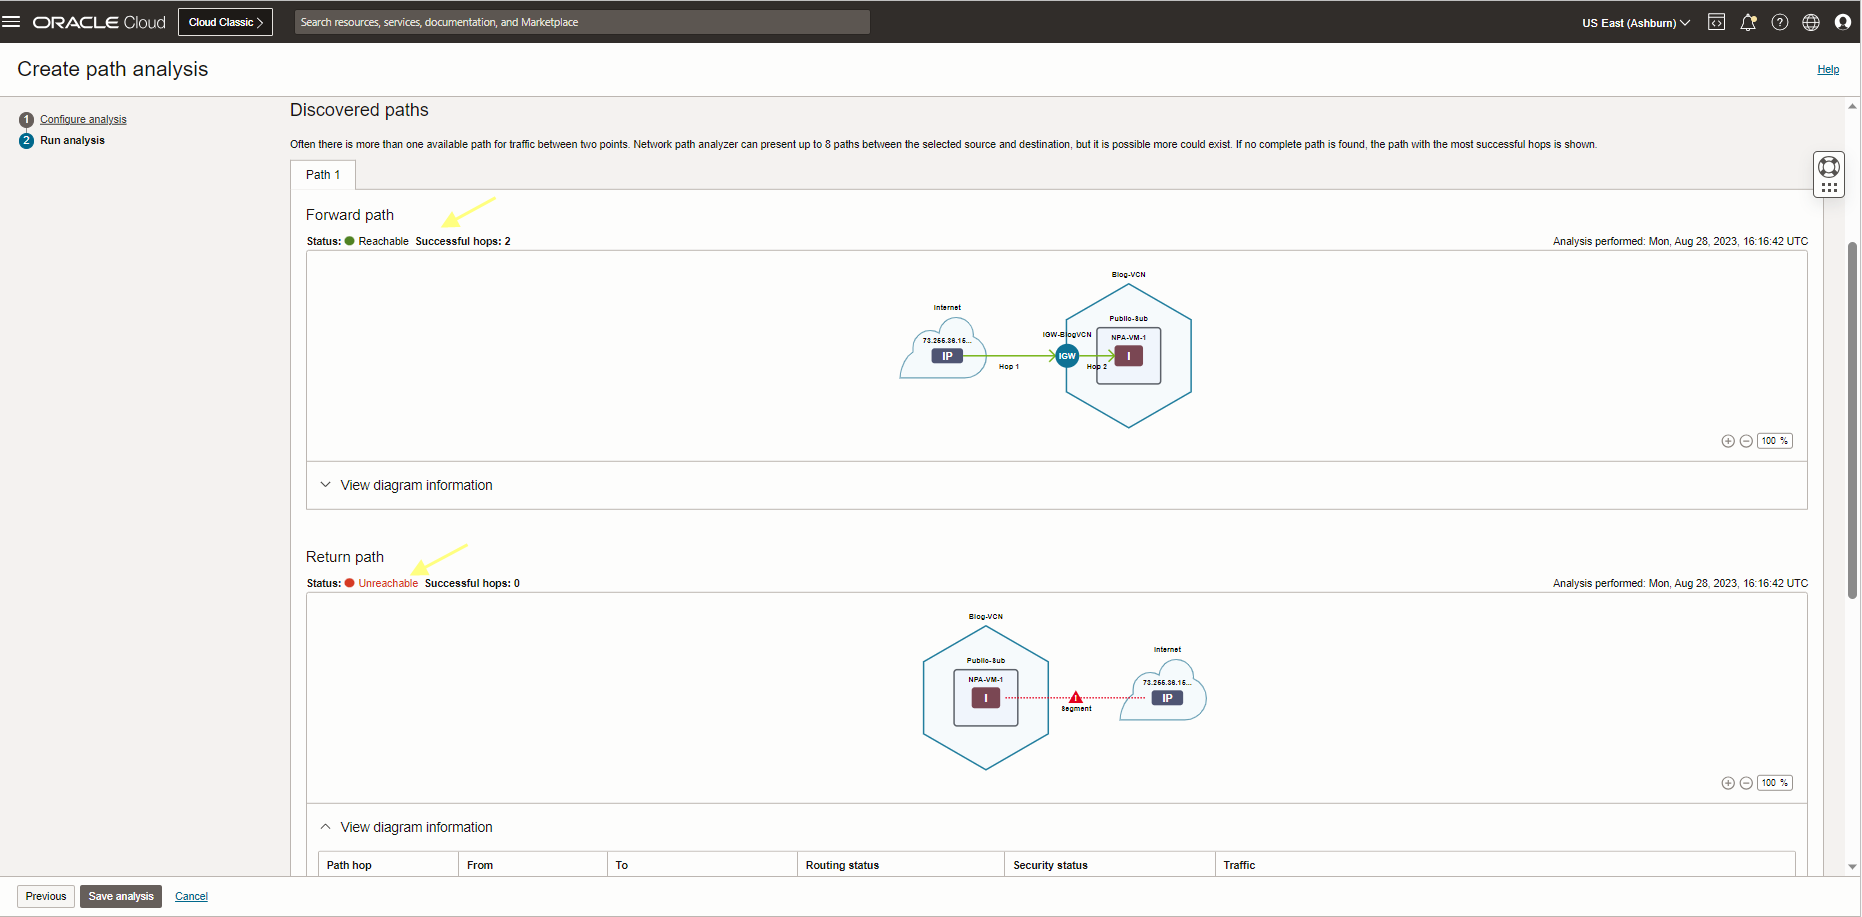Zoom out on the Return path diagram
The height and width of the screenshot is (917, 1862).
(1746, 783)
